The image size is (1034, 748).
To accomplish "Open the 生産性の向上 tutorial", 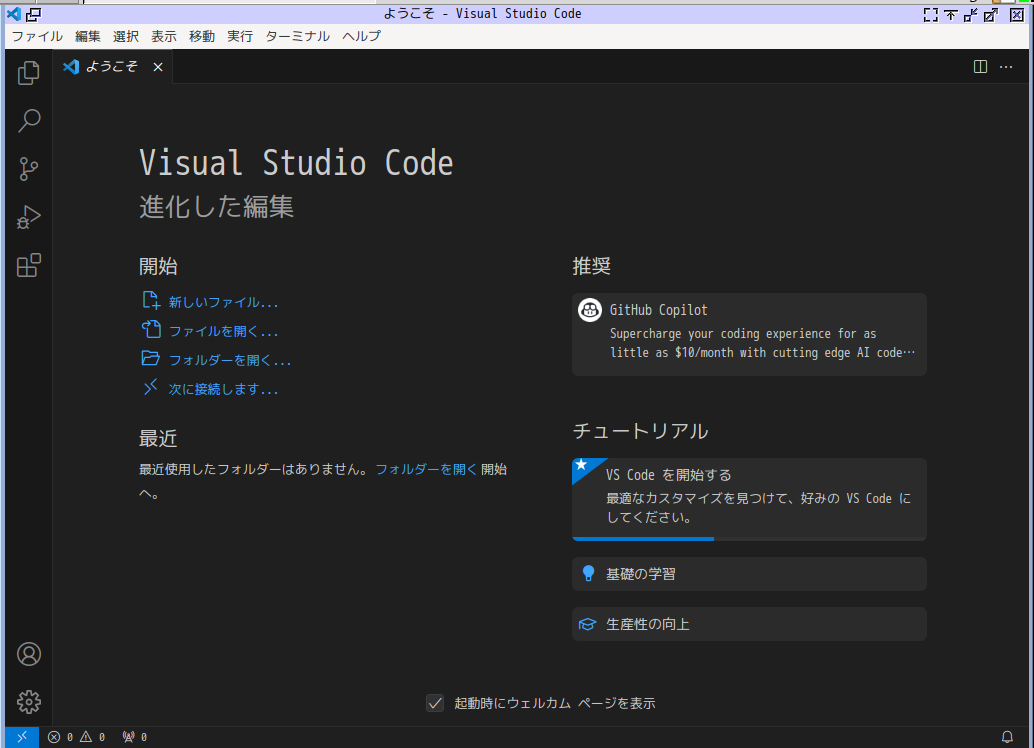I will coord(749,624).
